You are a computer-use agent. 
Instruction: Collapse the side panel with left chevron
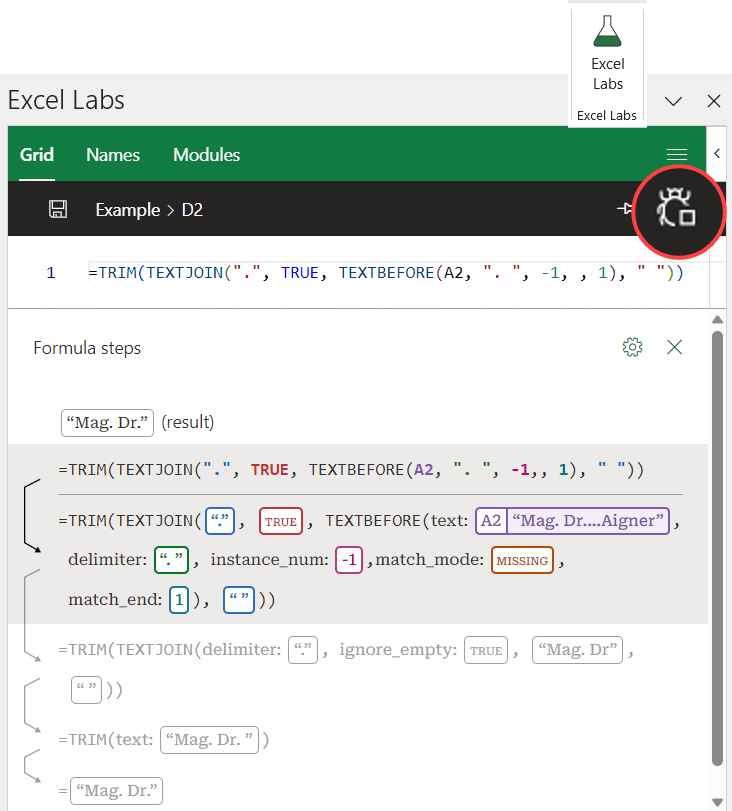[x=717, y=153]
